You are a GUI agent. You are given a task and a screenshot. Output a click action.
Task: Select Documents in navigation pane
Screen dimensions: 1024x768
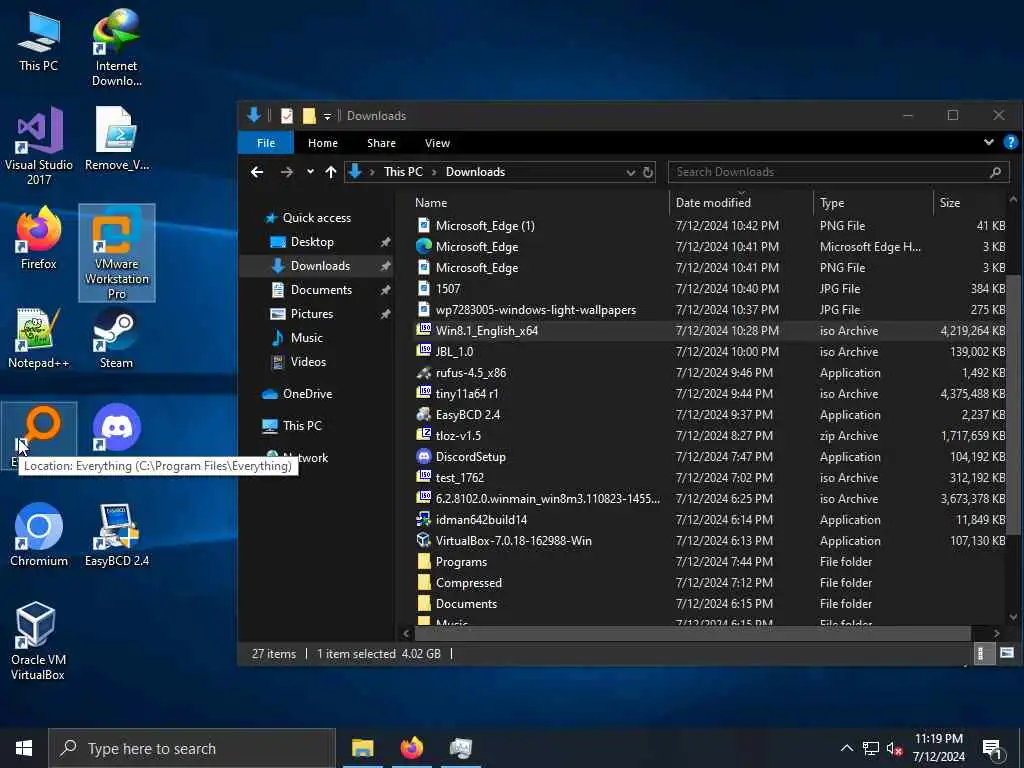click(x=321, y=289)
